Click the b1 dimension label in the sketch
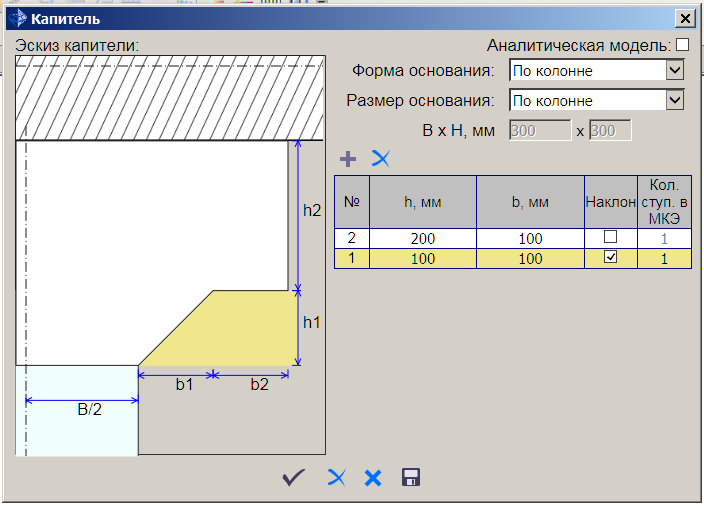This screenshot has width=704, height=507. pos(184,384)
